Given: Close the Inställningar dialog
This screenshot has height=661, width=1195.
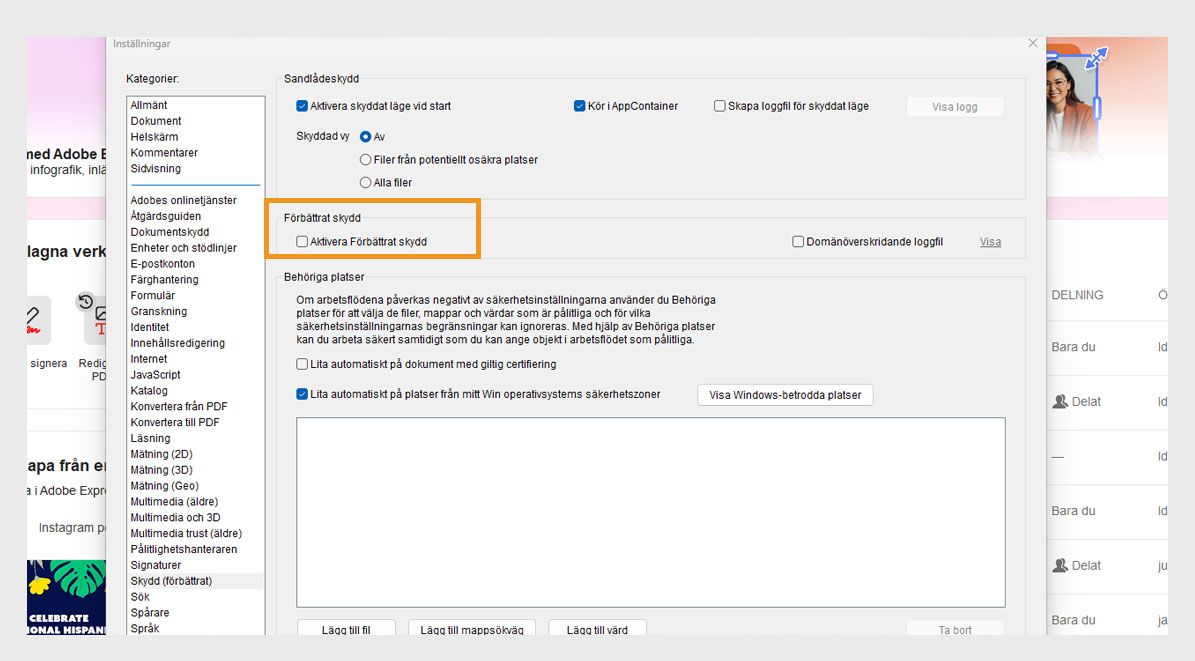Looking at the screenshot, I should tap(1033, 43).
